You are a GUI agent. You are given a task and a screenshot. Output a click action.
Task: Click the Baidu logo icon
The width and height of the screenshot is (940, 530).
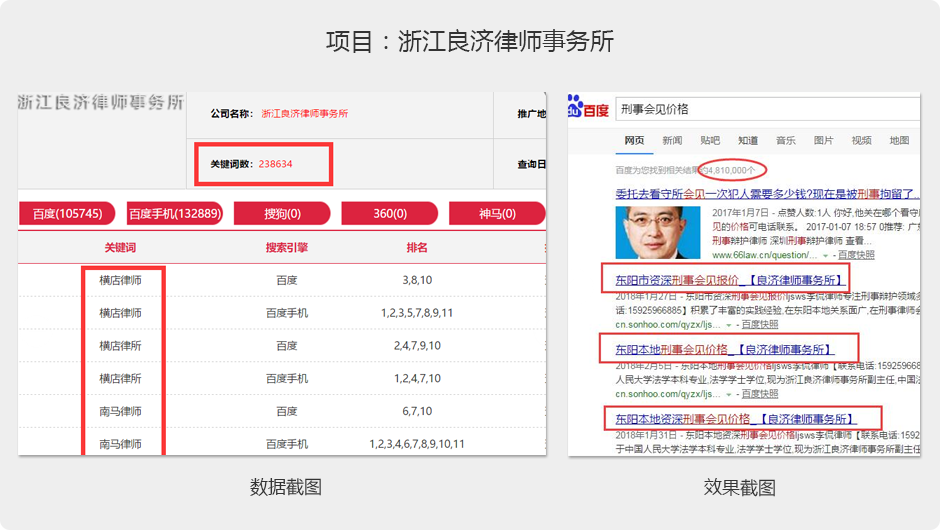tap(588, 107)
